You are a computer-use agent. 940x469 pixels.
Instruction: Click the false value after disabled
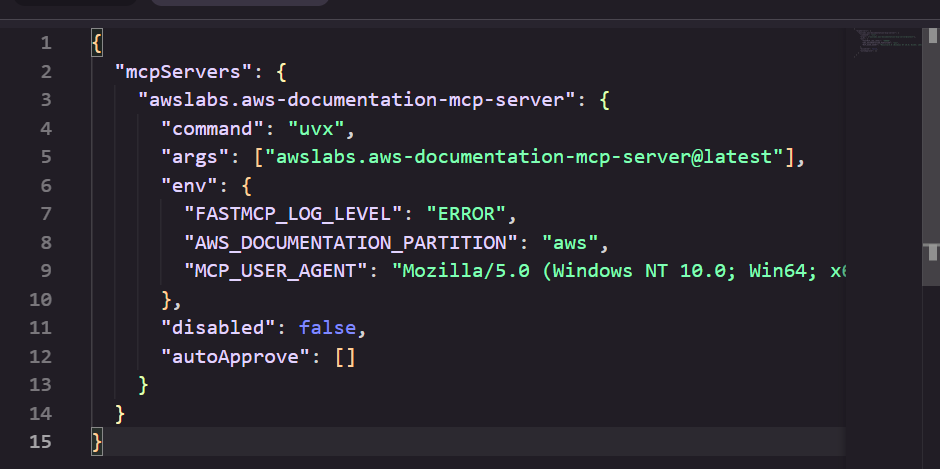pos(327,327)
